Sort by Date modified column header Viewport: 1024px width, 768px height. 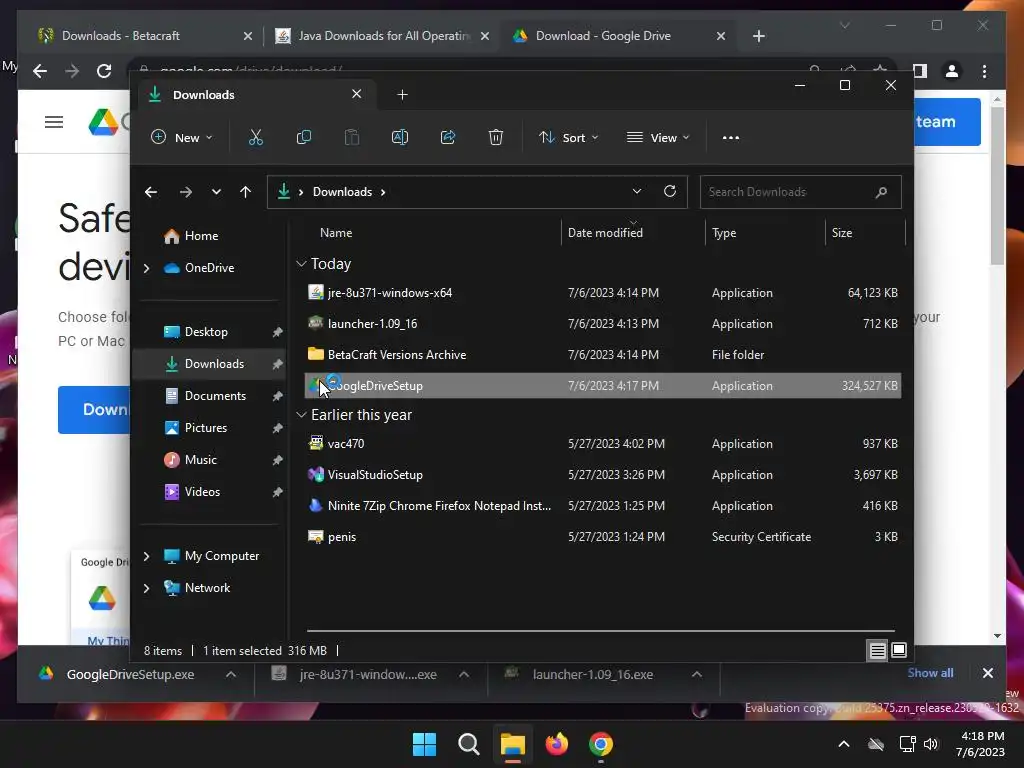(605, 232)
